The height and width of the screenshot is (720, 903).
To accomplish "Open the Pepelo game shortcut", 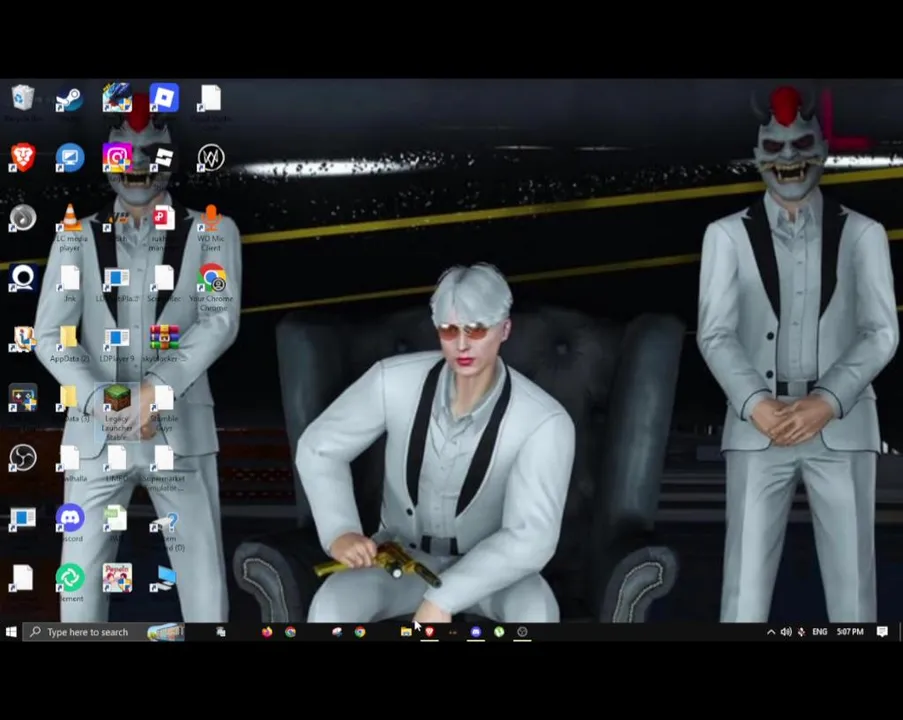I will (x=117, y=578).
